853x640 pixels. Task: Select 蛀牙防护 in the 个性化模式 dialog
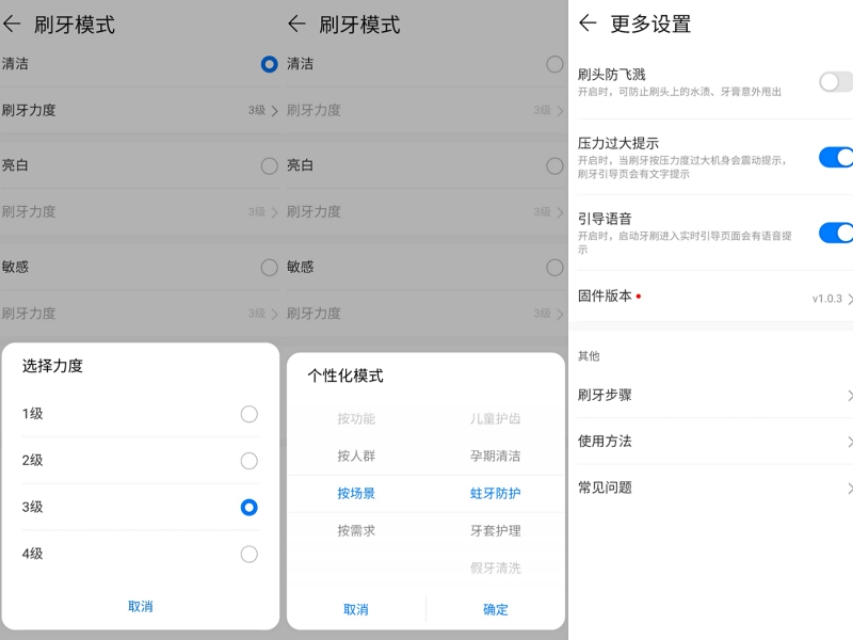click(494, 493)
